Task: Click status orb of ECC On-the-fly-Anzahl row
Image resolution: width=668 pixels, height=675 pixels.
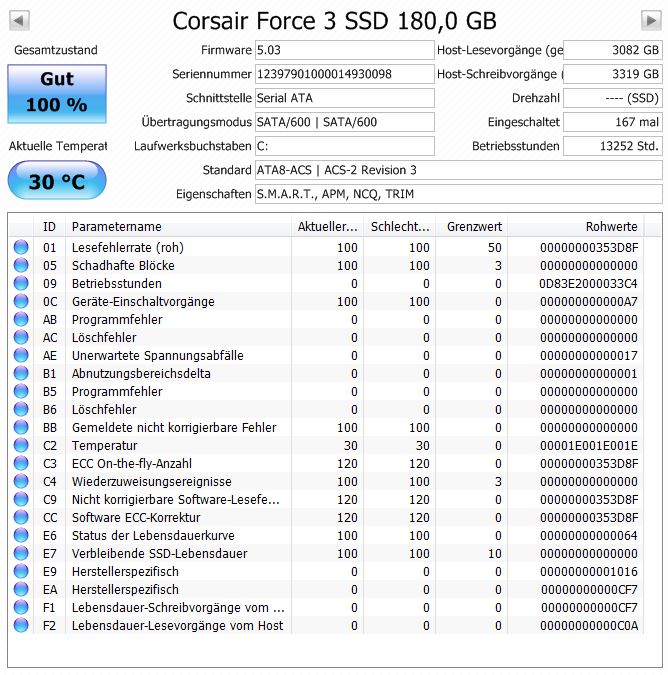Action: (21, 463)
